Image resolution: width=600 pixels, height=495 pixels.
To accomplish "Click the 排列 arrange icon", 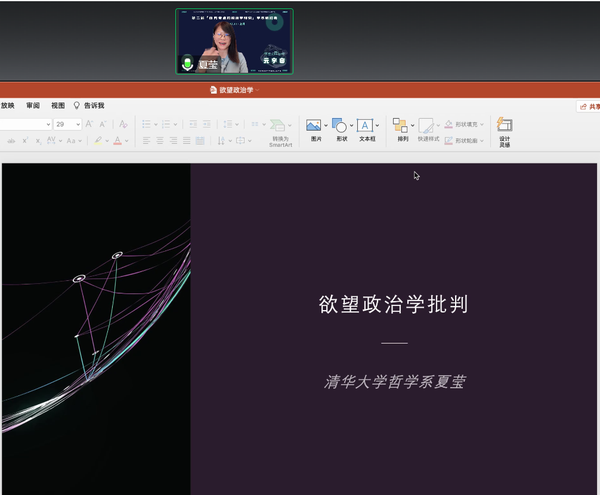I will 402,126.
